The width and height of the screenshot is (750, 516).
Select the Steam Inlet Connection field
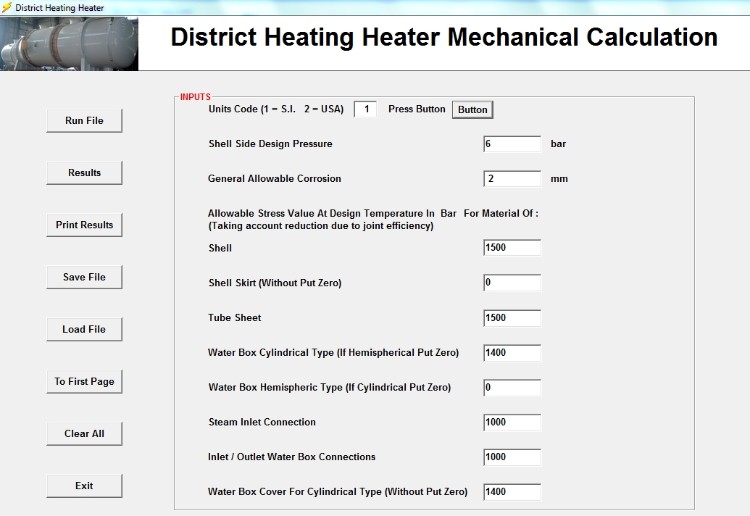pyautogui.click(x=512, y=422)
